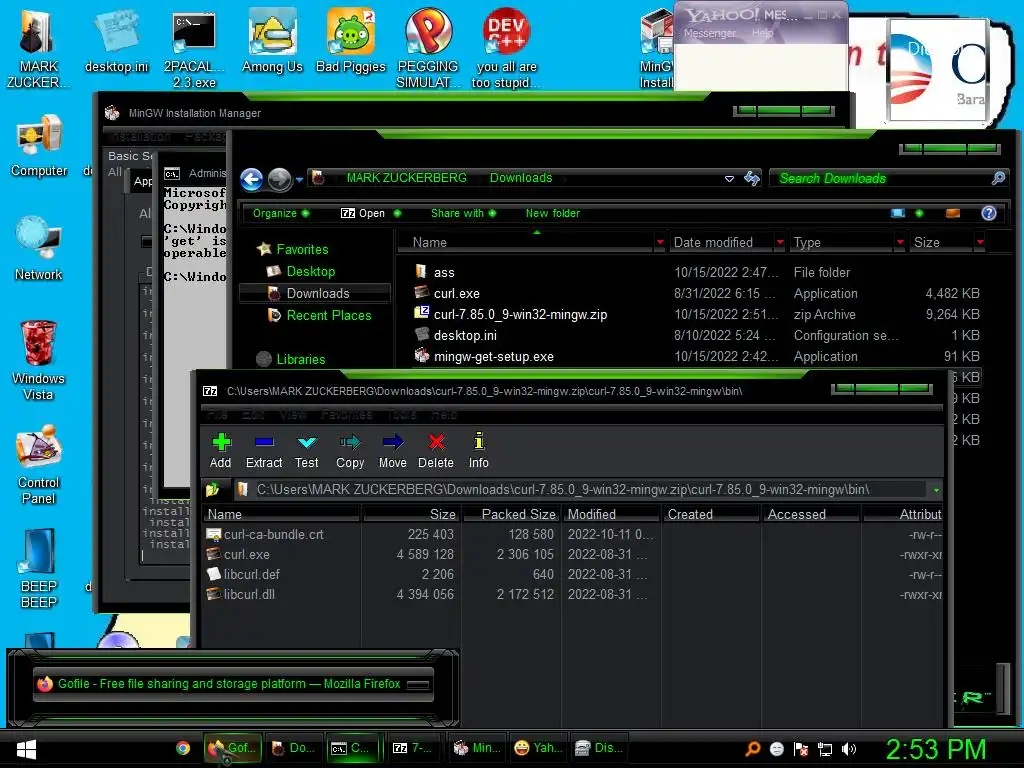Click the red Delete icon in 7-Zip
Image resolution: width=1024 pixels, height=768 pixels.
[436, 442]
